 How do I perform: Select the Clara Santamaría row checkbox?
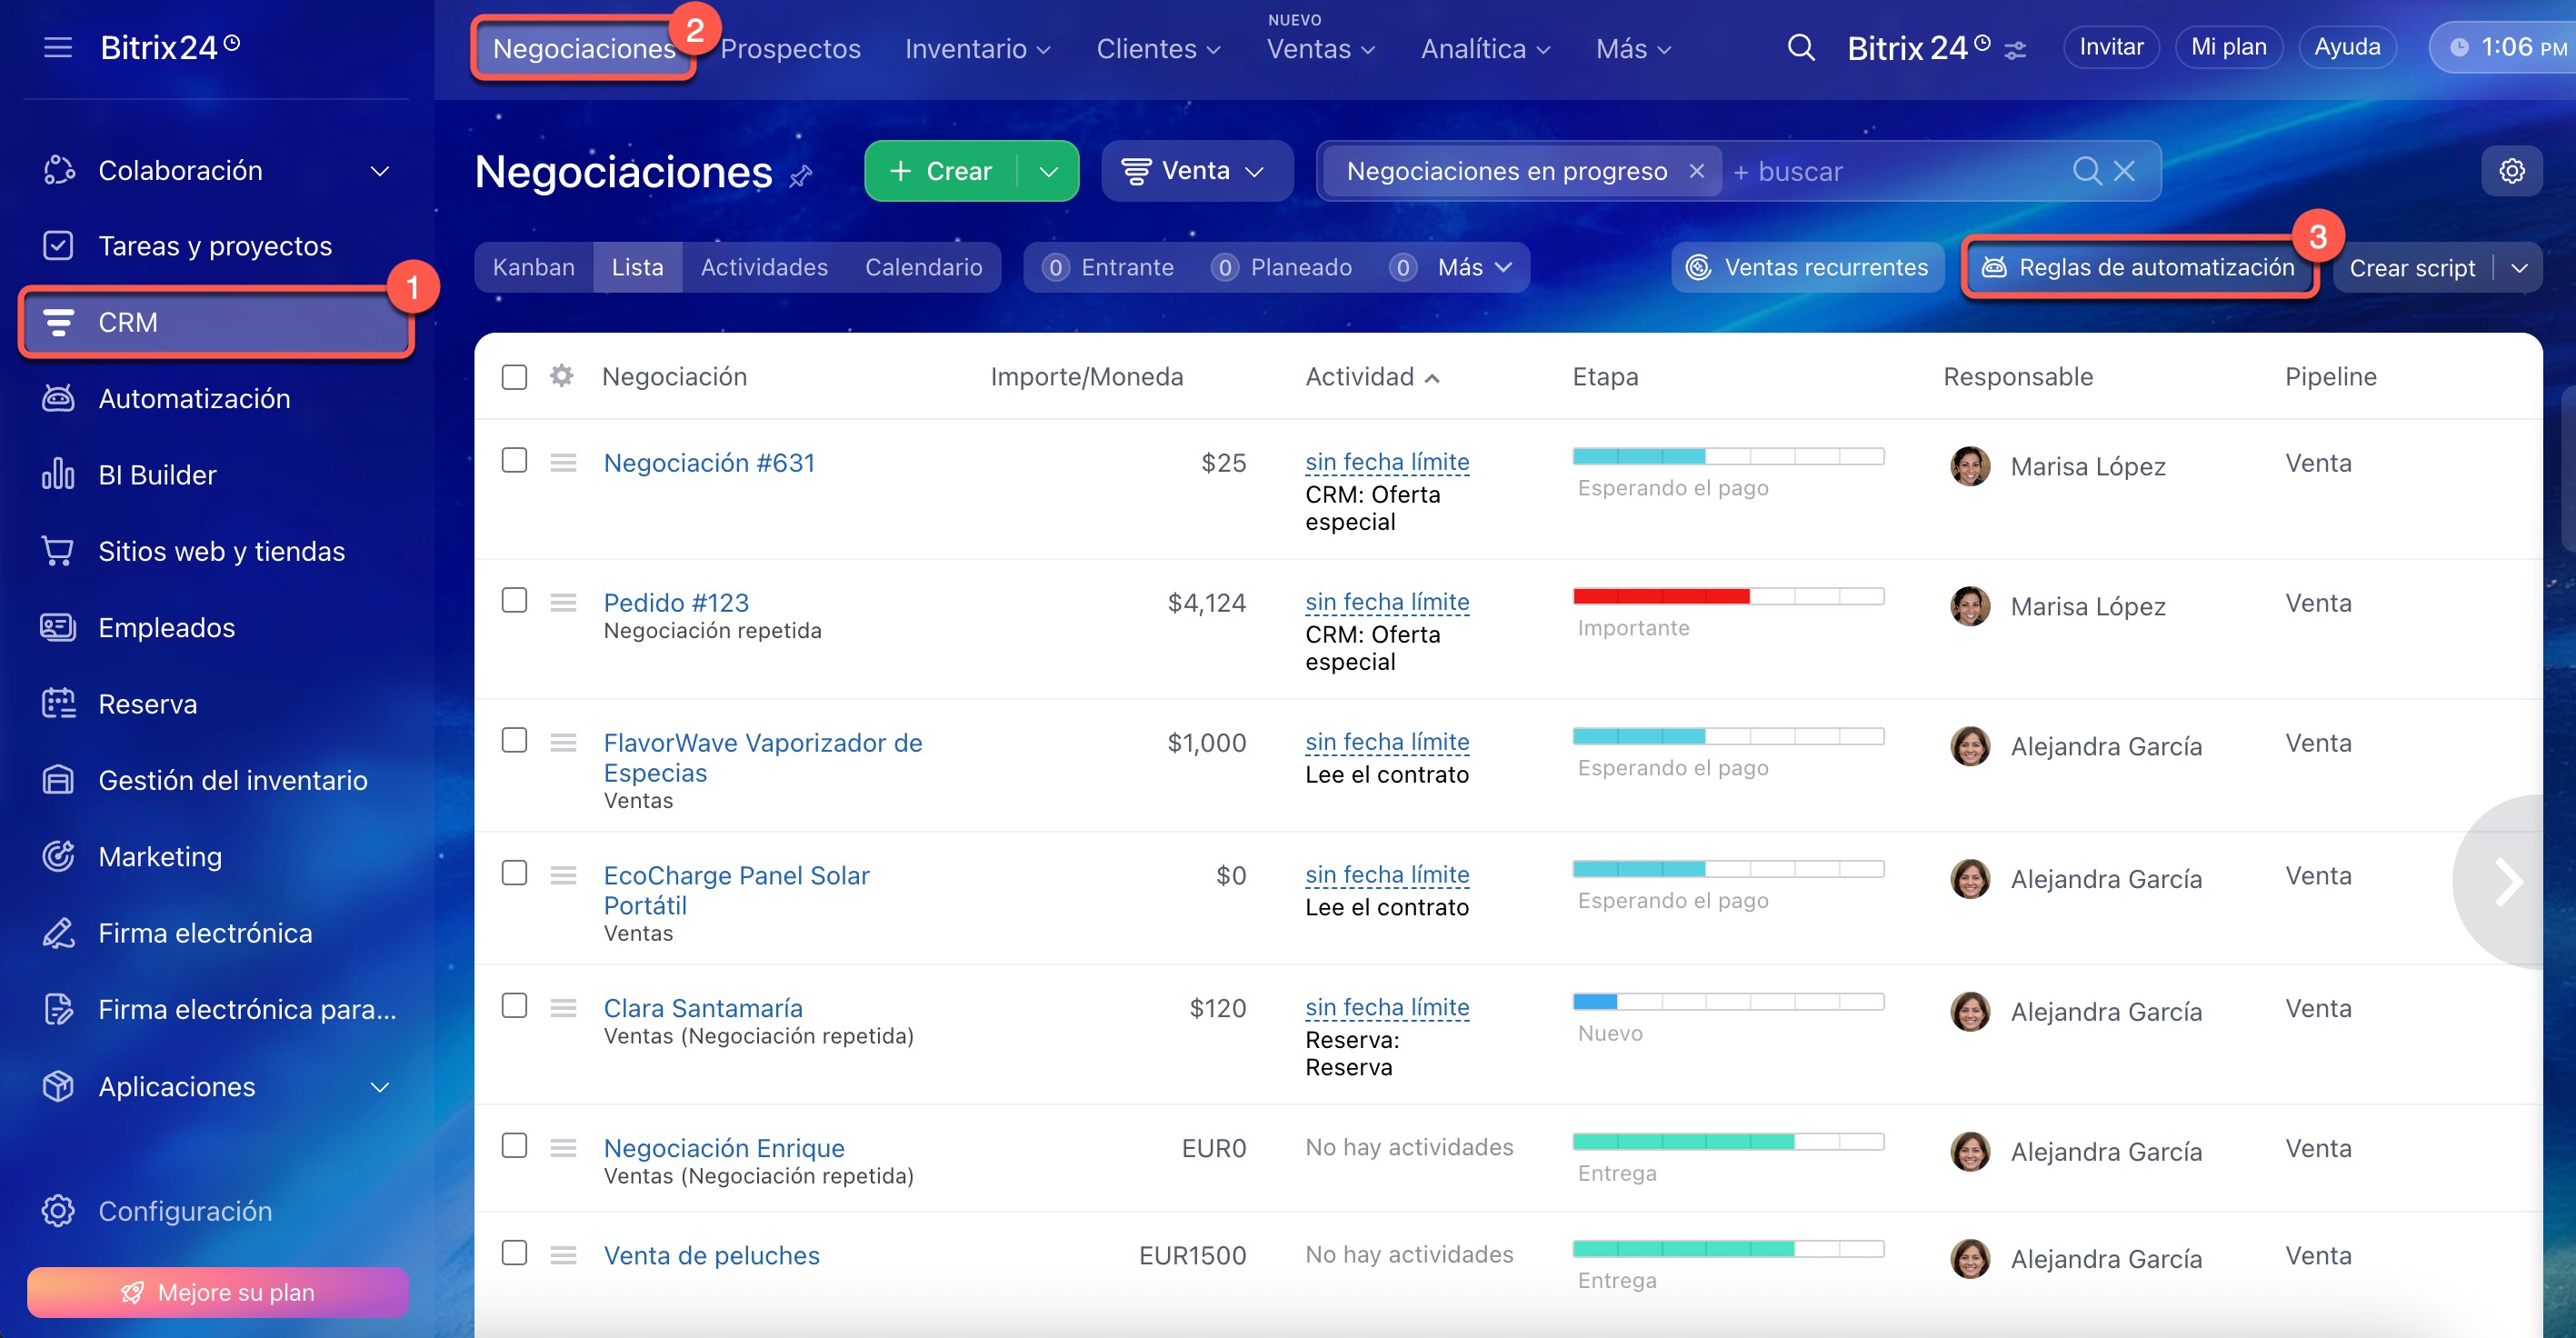point(514,1005)
